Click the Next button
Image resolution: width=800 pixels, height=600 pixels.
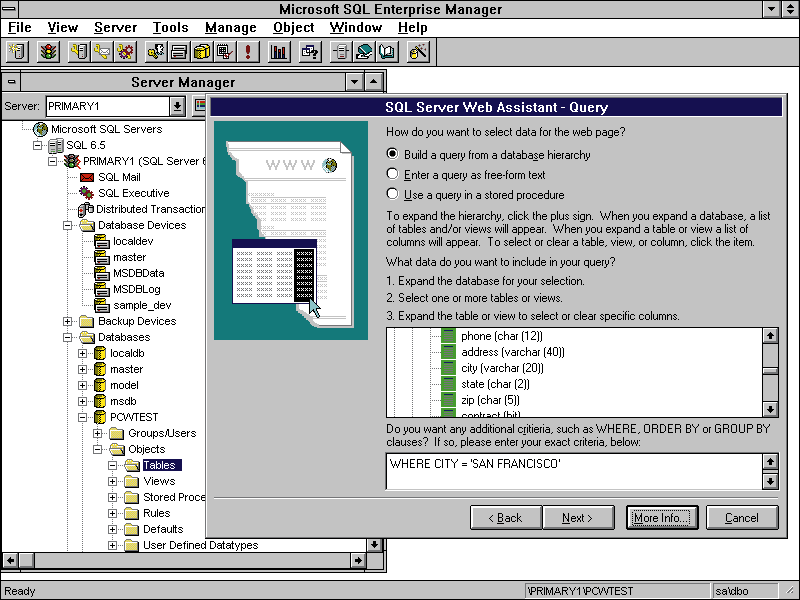[578, 518]
